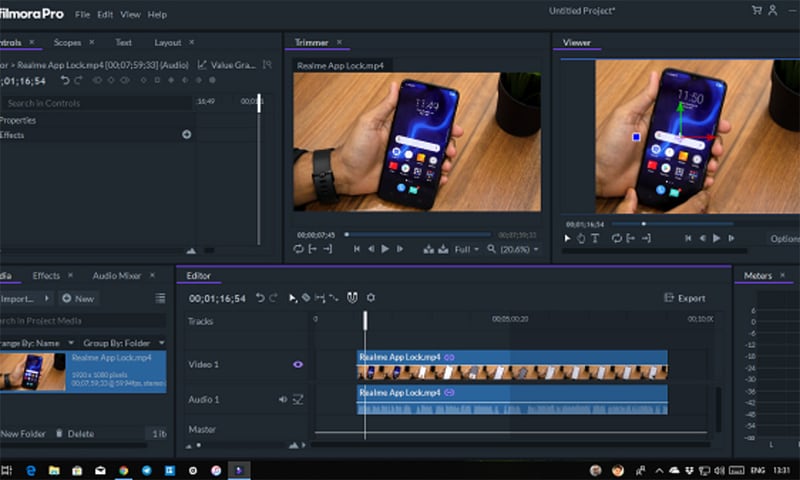Toggle loop playback in Trimmer
Image resolution: width=800 pixels, height=480 pixels.
click(x=298, y=249)
